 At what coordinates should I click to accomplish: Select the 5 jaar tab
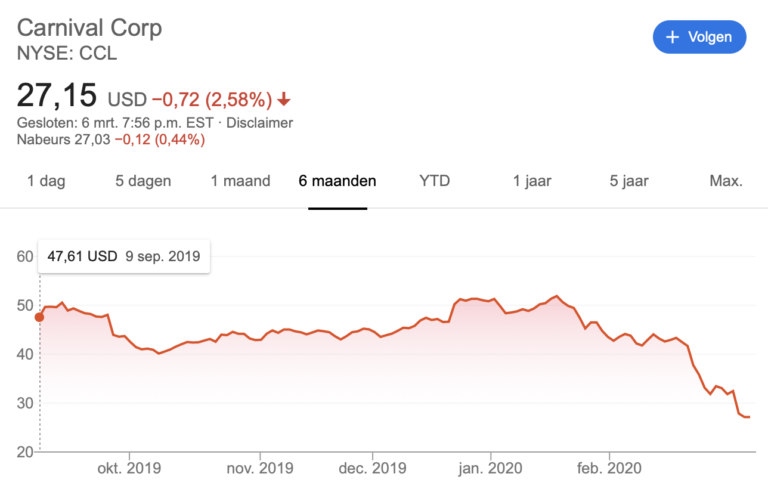tap(630, 181)
